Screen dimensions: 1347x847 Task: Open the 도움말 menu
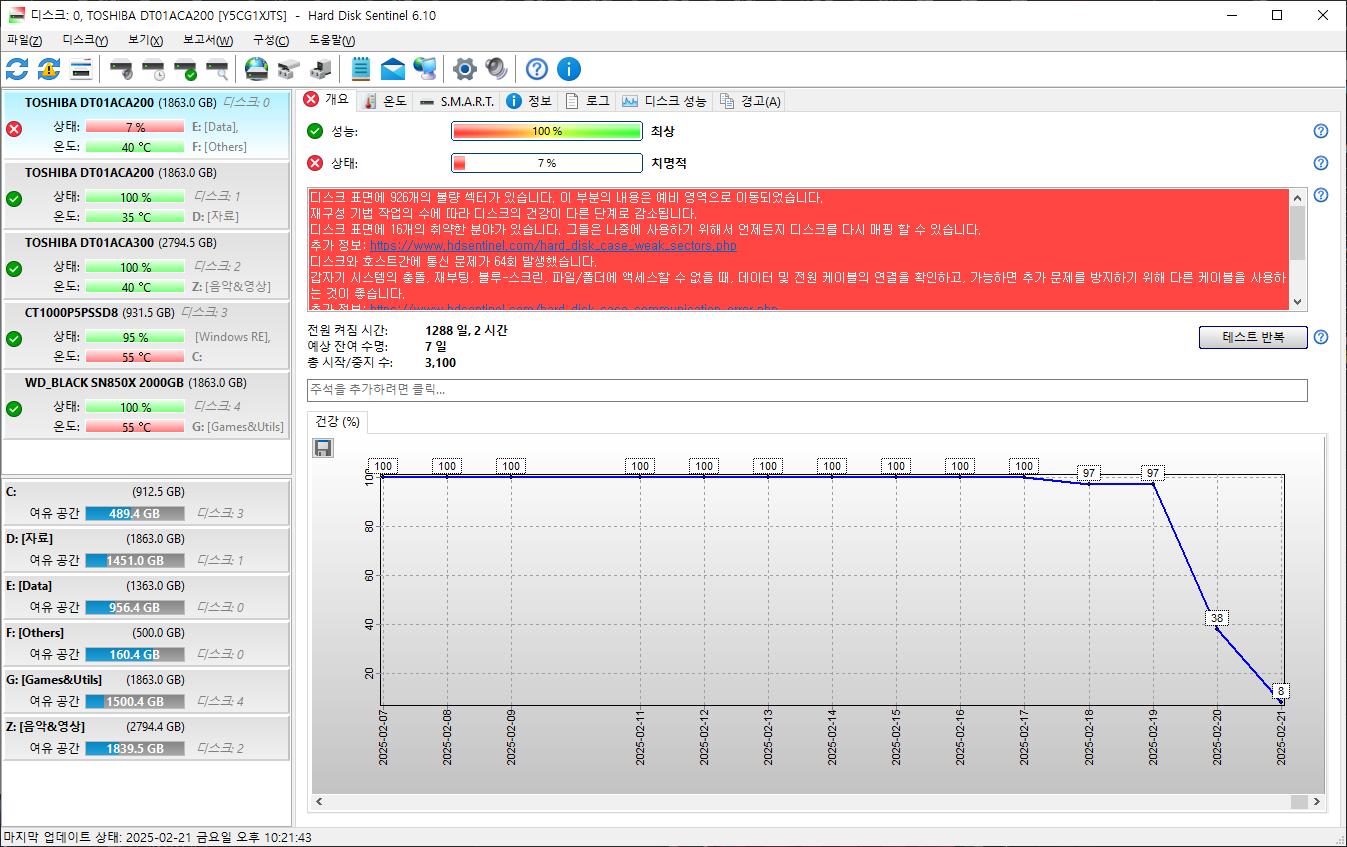click(332, 40)
